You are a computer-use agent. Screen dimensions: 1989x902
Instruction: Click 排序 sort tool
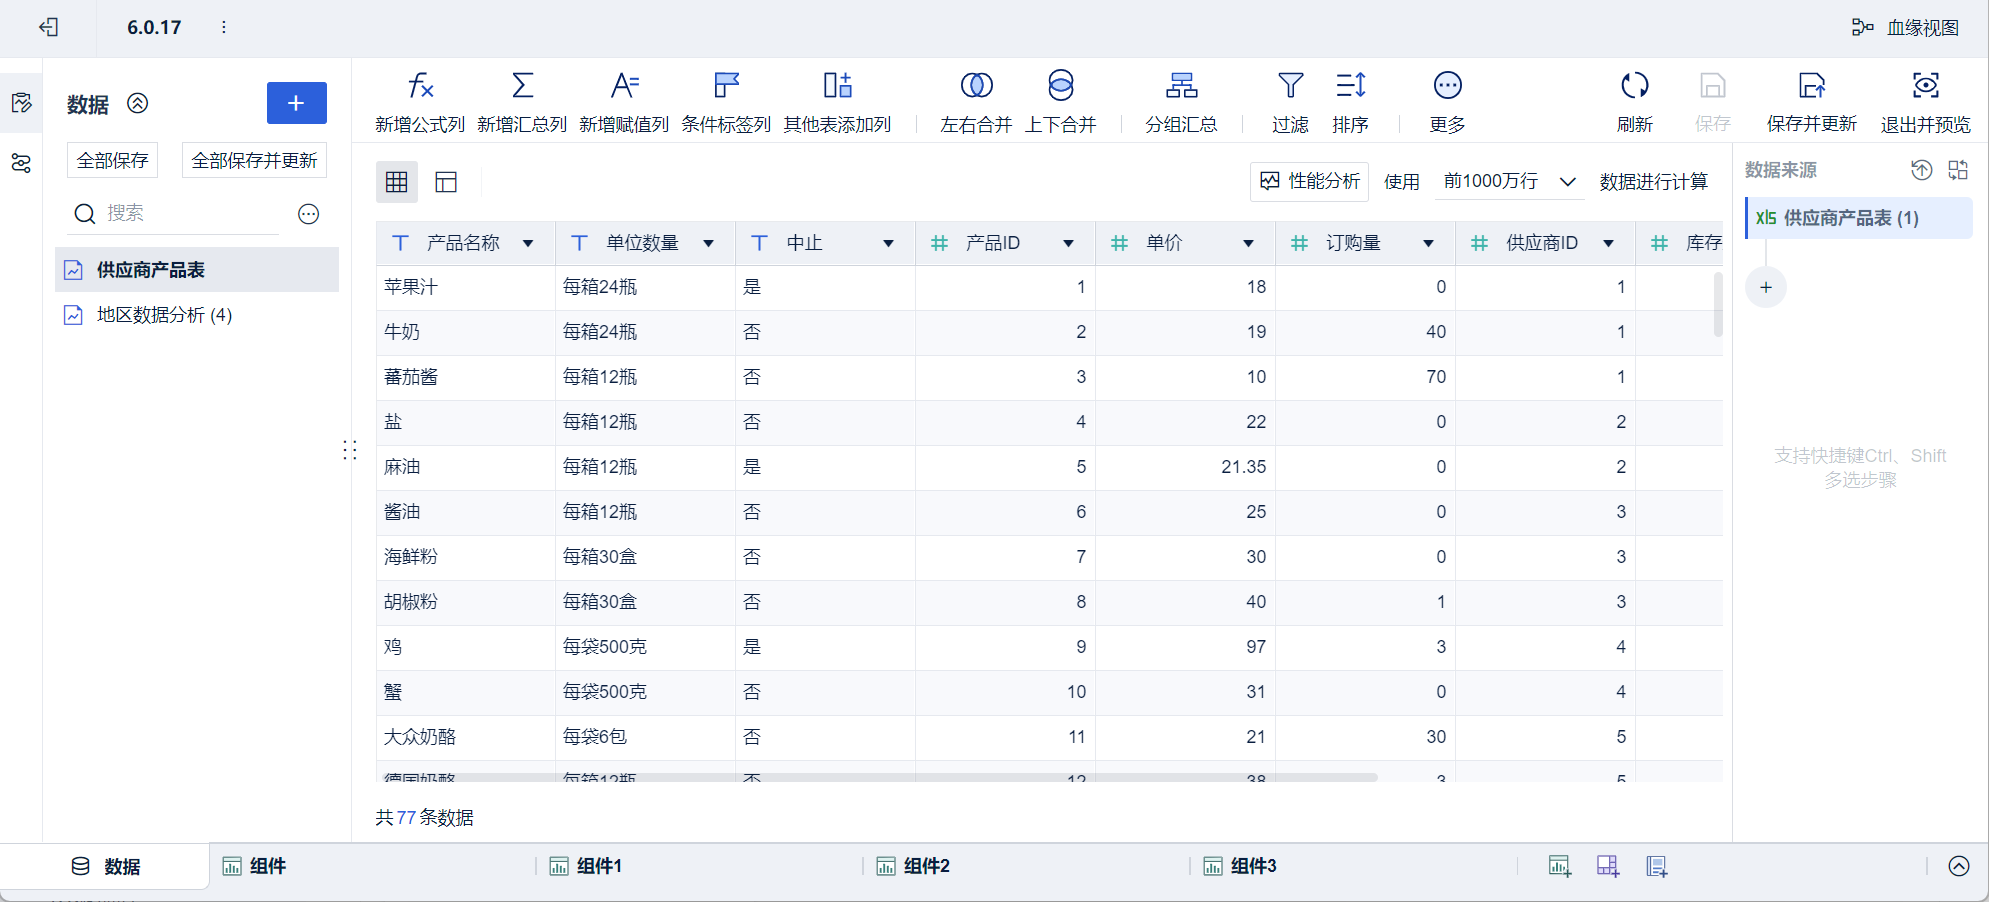[x=1351, y=102]
